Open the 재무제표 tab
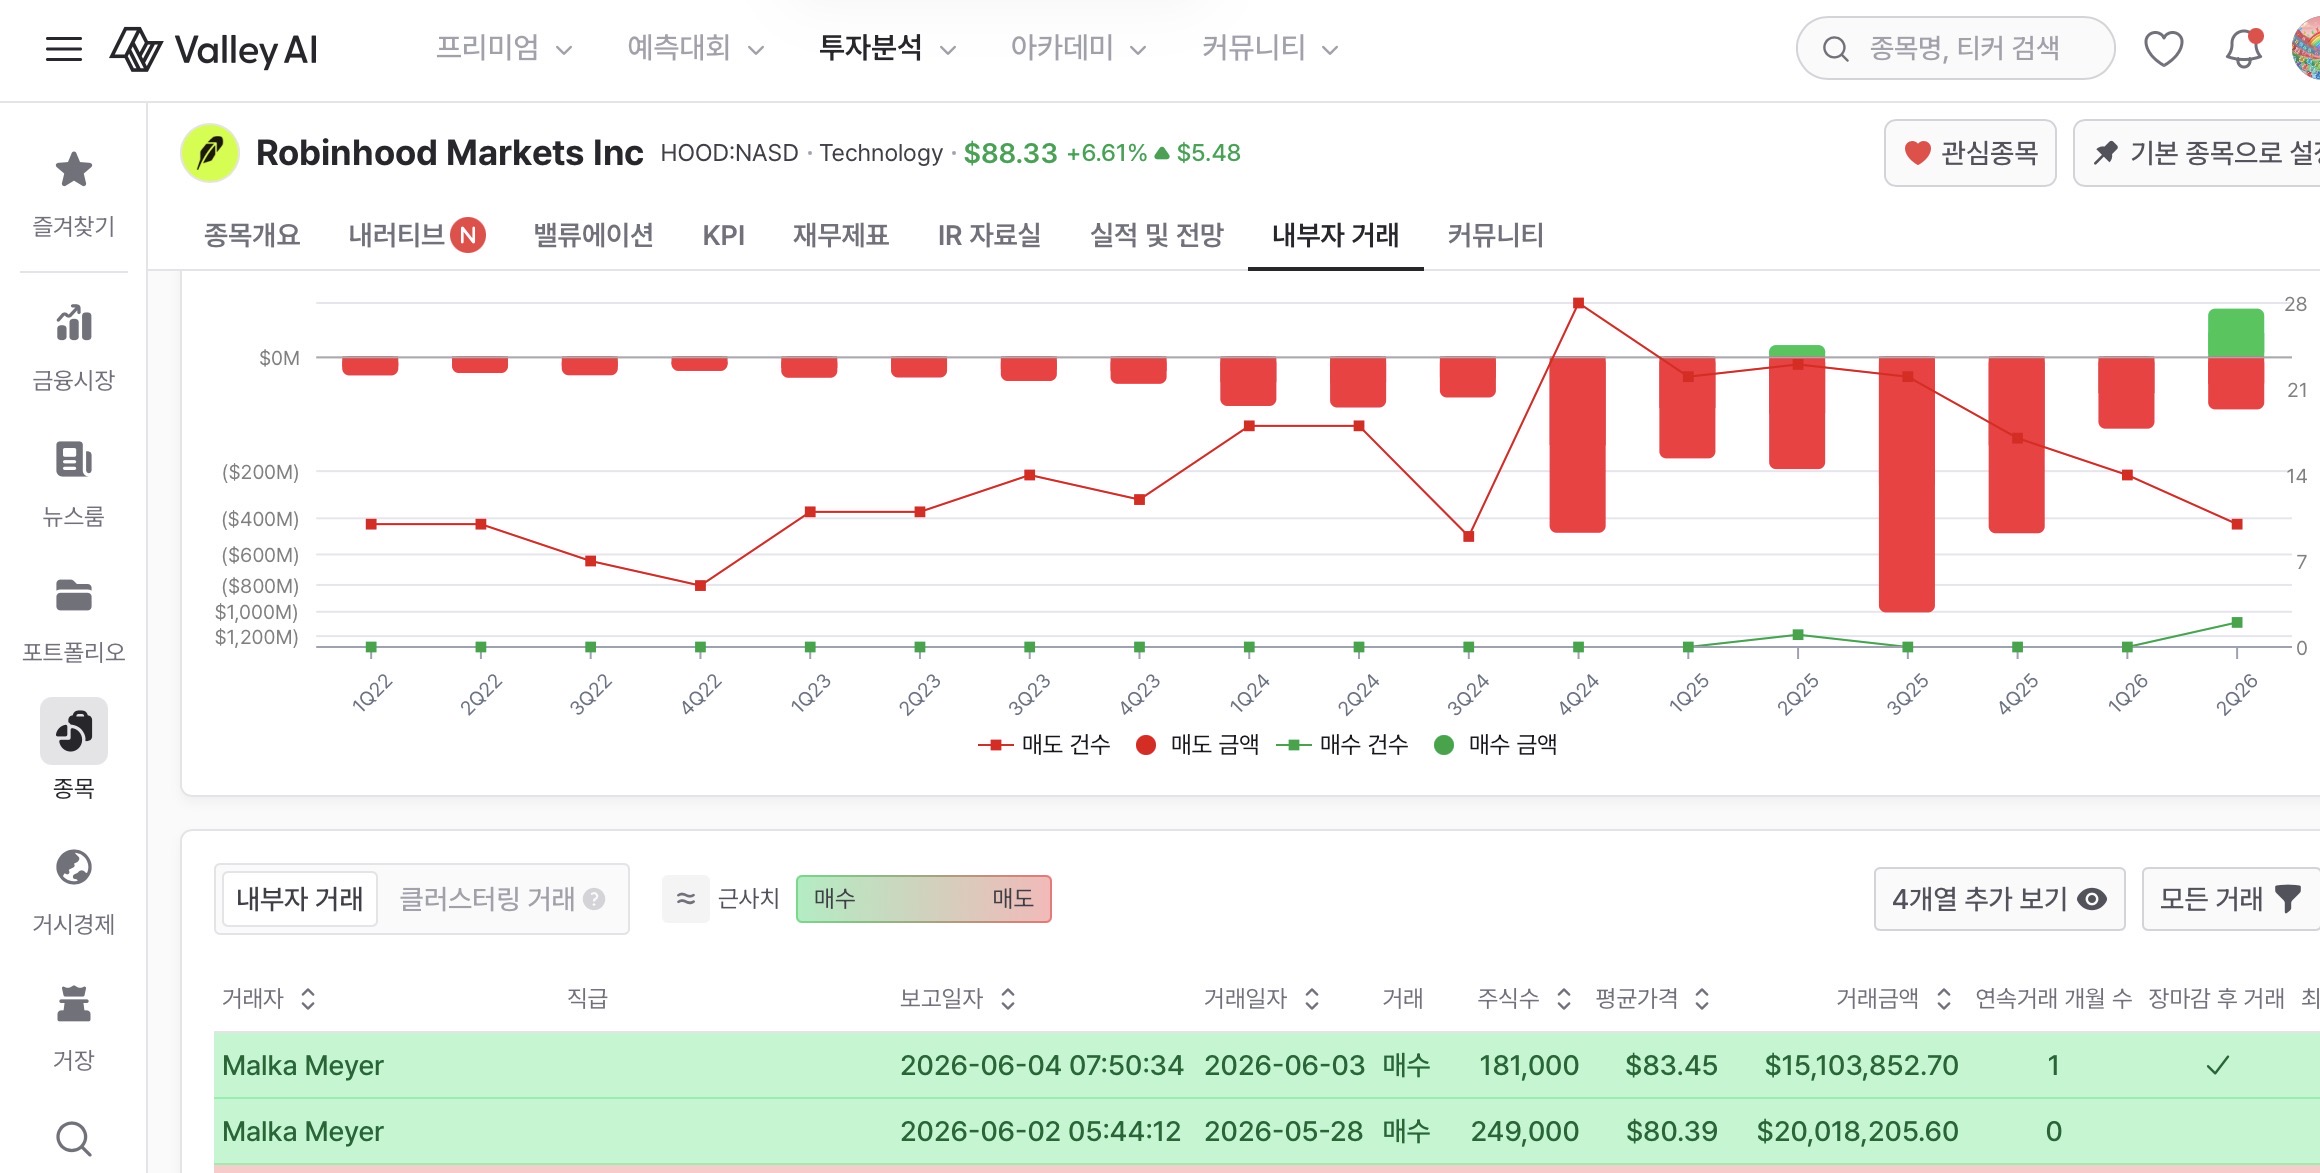The image size is (2320, 1173). (841, 235)
